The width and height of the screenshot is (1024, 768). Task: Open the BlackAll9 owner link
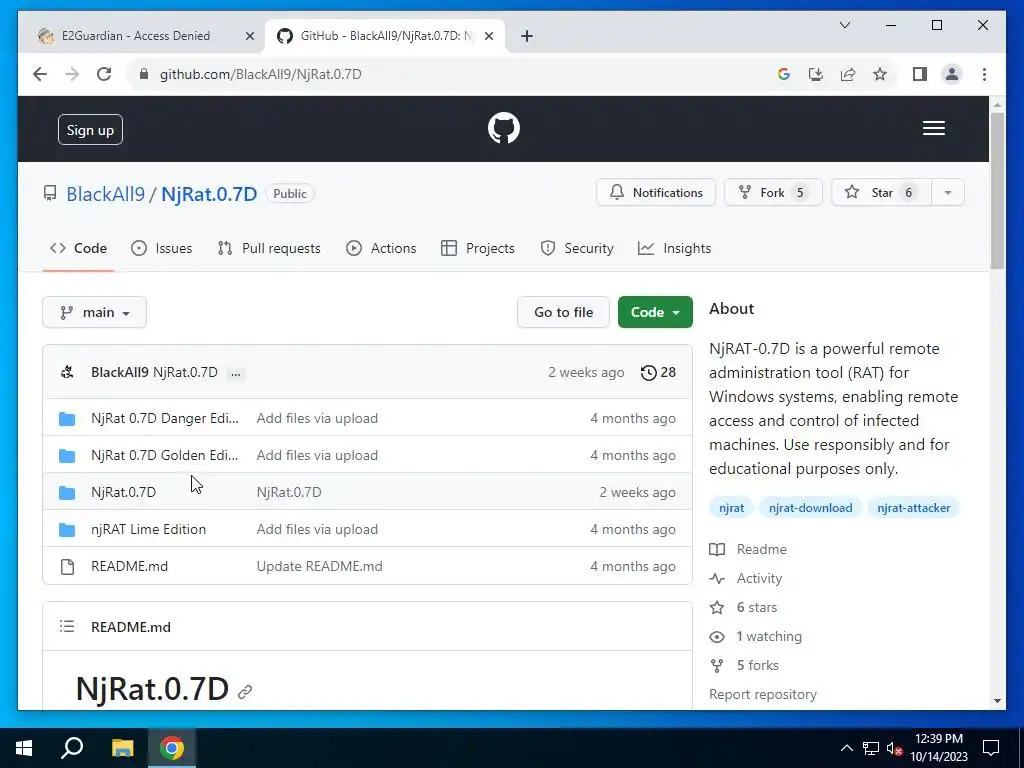[x=105, y=195]
